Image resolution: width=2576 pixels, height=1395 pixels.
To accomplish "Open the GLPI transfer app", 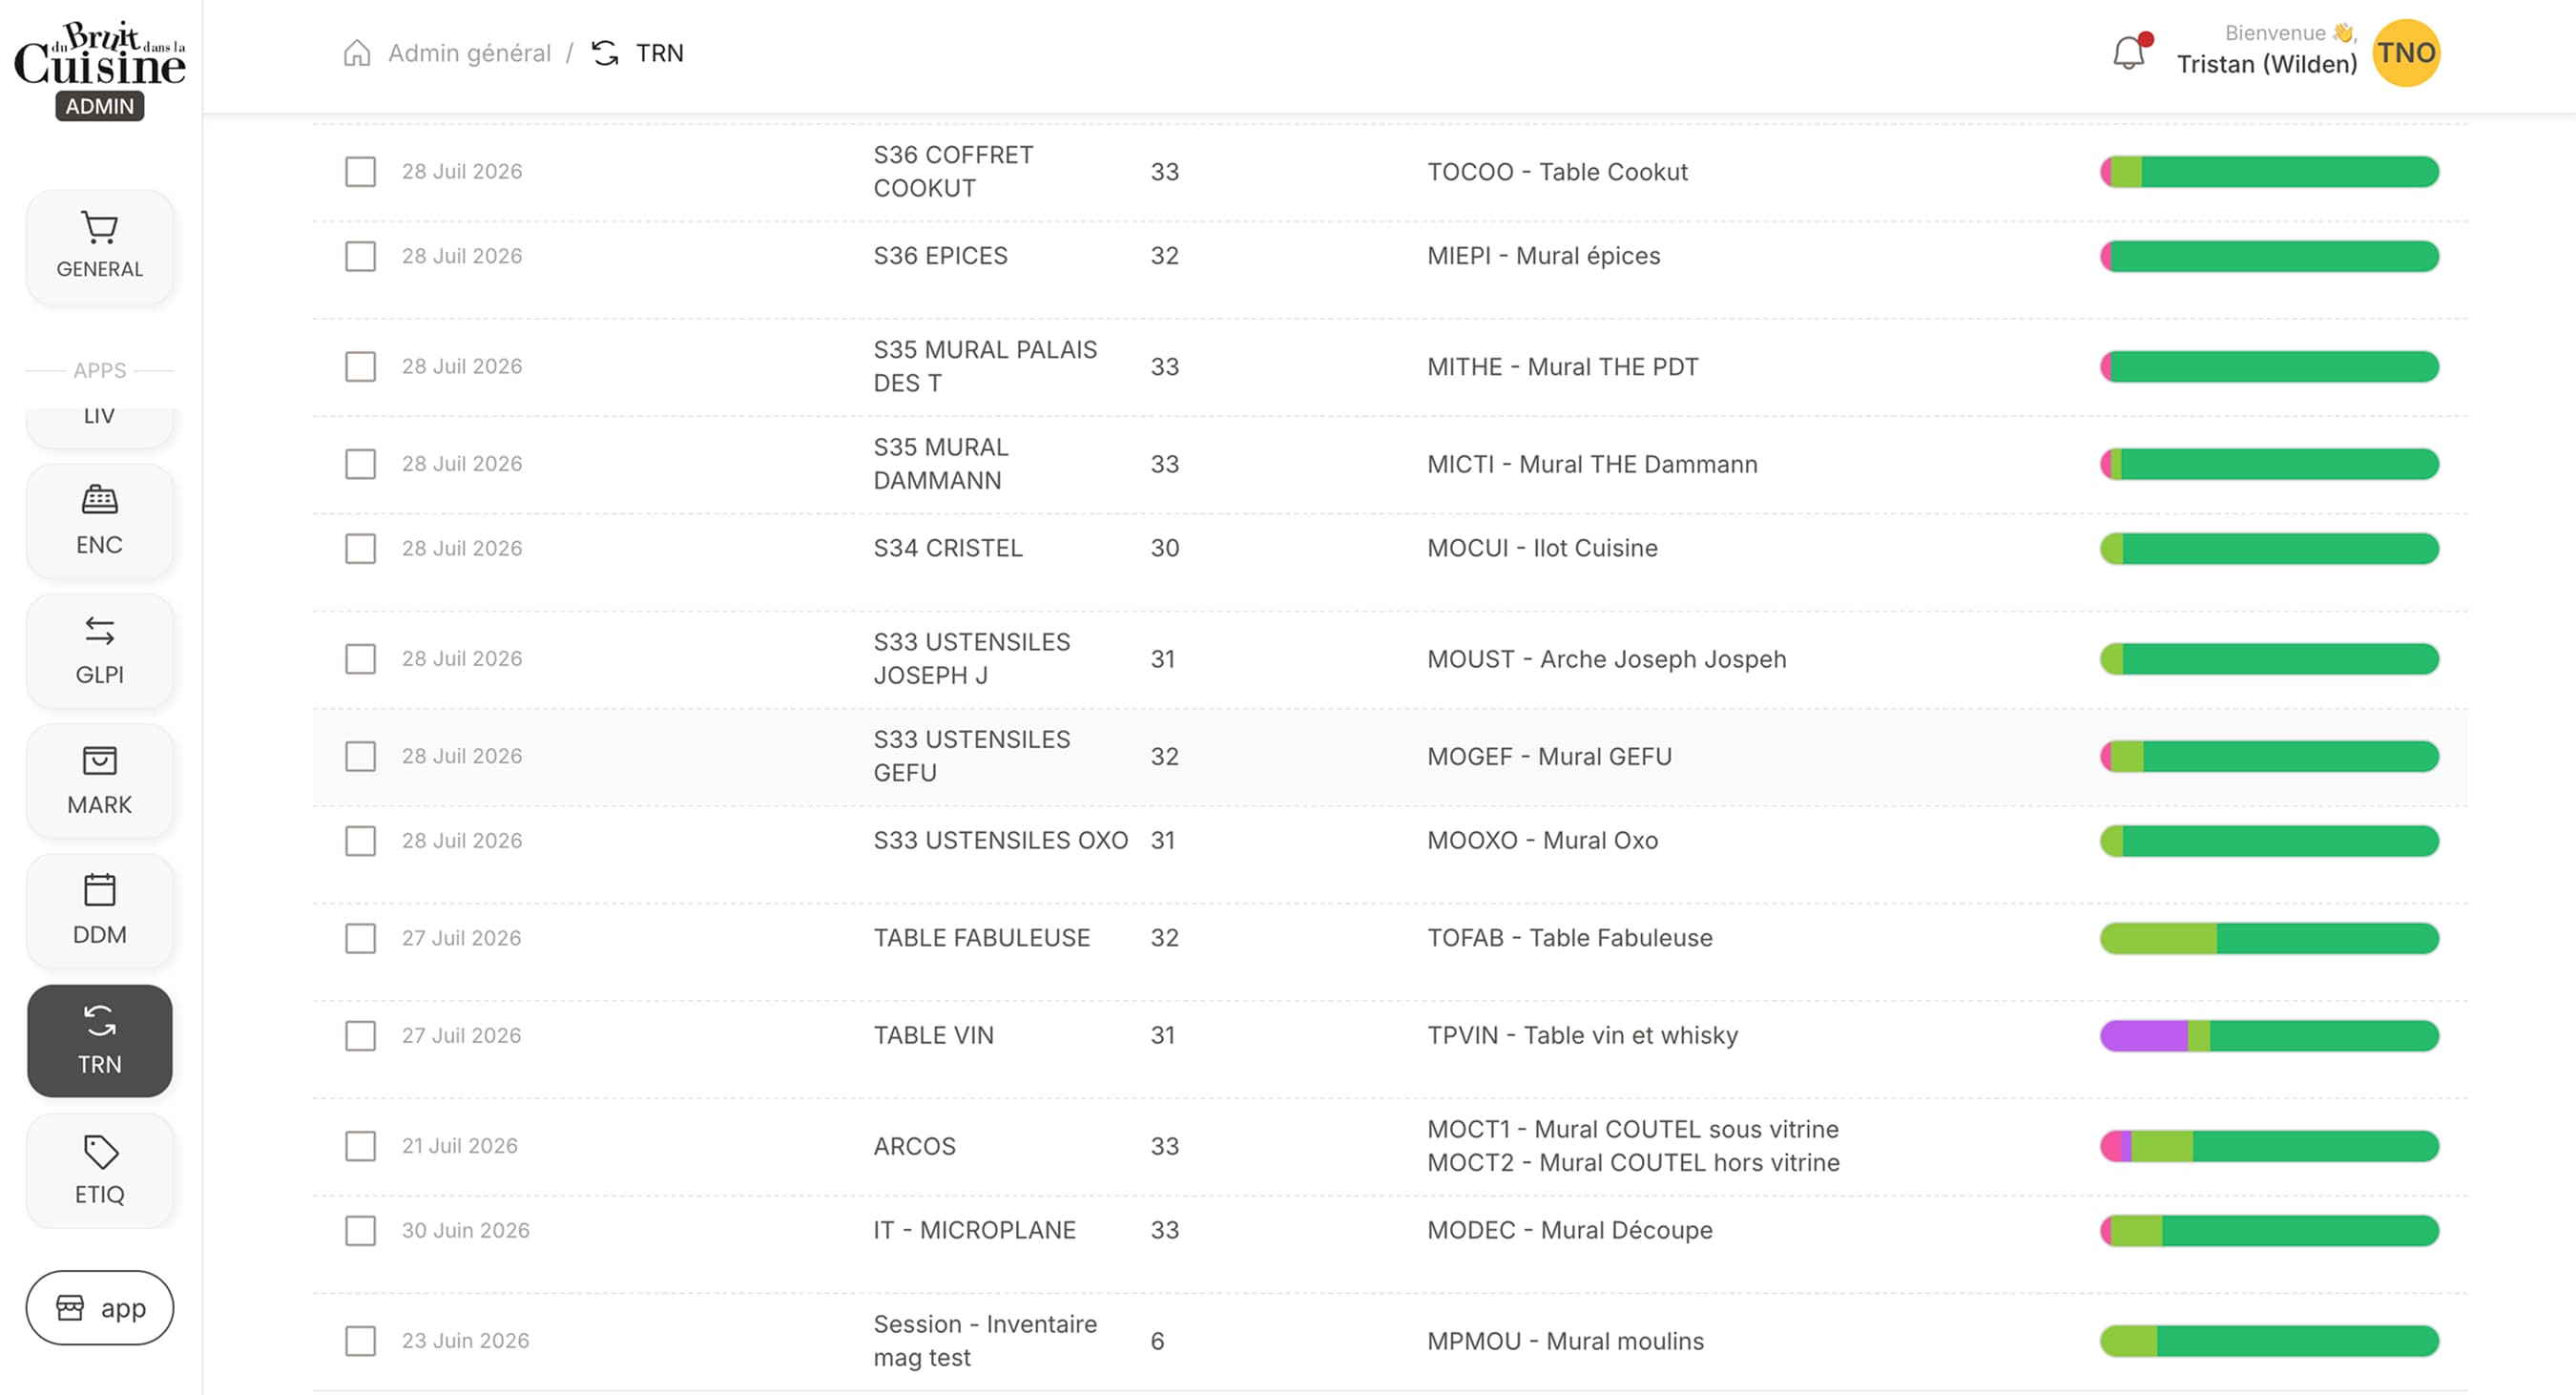I will tap(99, 651).
